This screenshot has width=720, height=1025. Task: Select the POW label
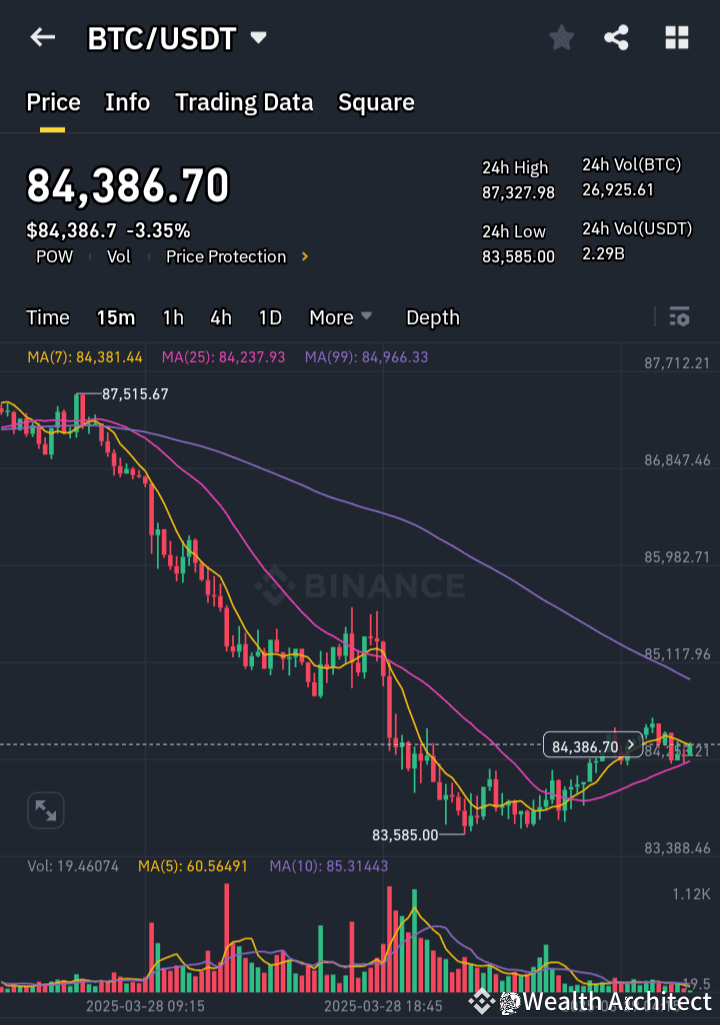[x=54, y=256]
